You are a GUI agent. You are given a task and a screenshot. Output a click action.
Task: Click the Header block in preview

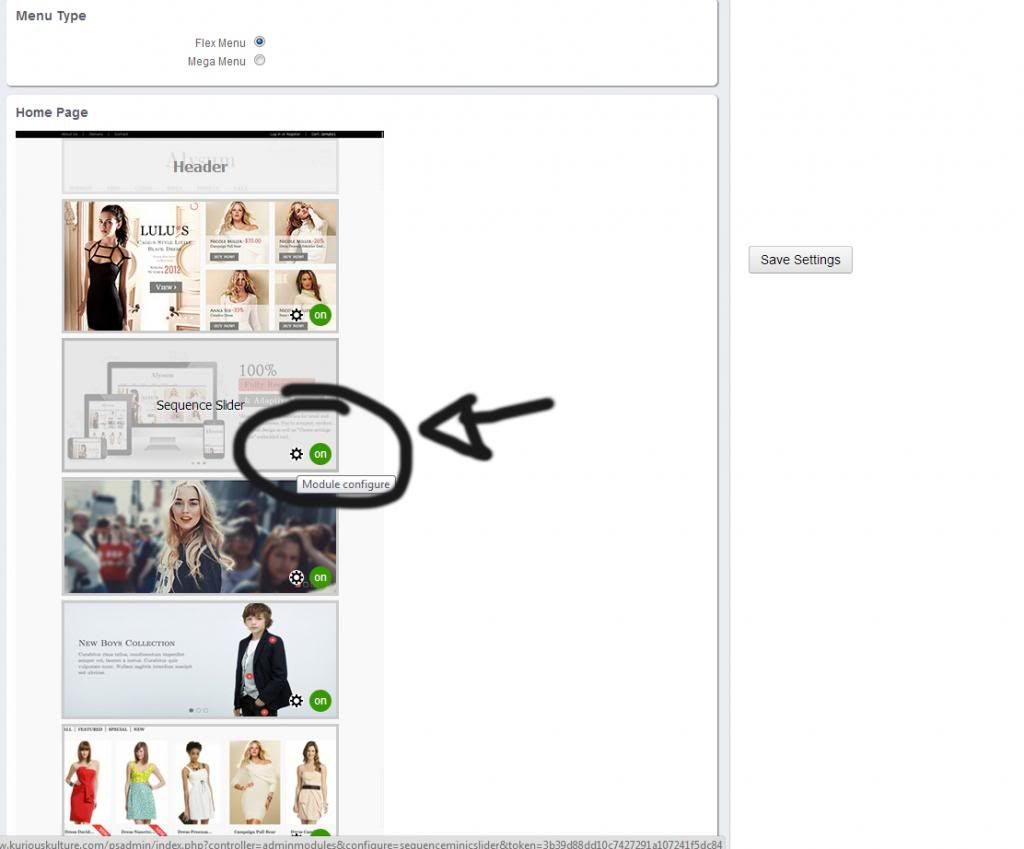coord(200,166)
